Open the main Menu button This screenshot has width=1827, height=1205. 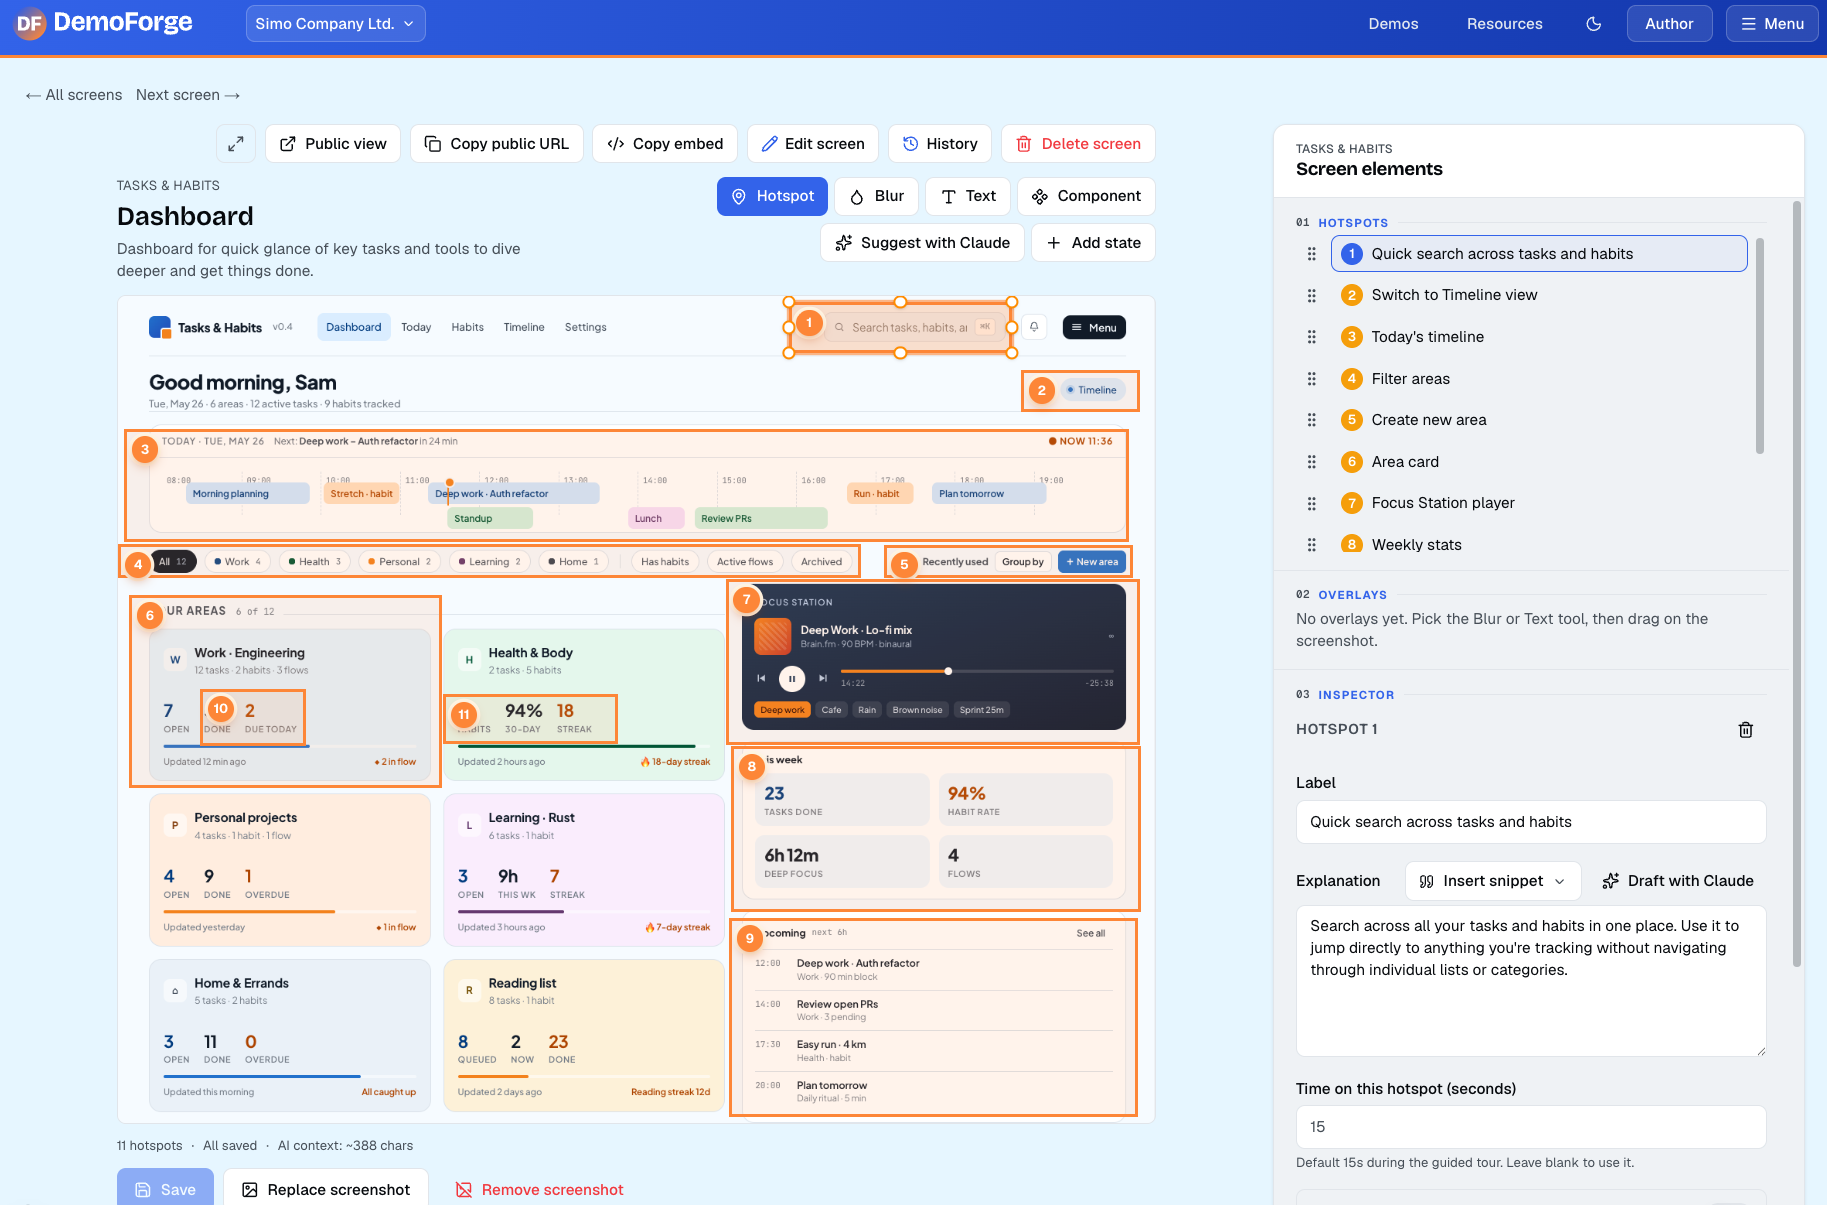(1772, 24)
